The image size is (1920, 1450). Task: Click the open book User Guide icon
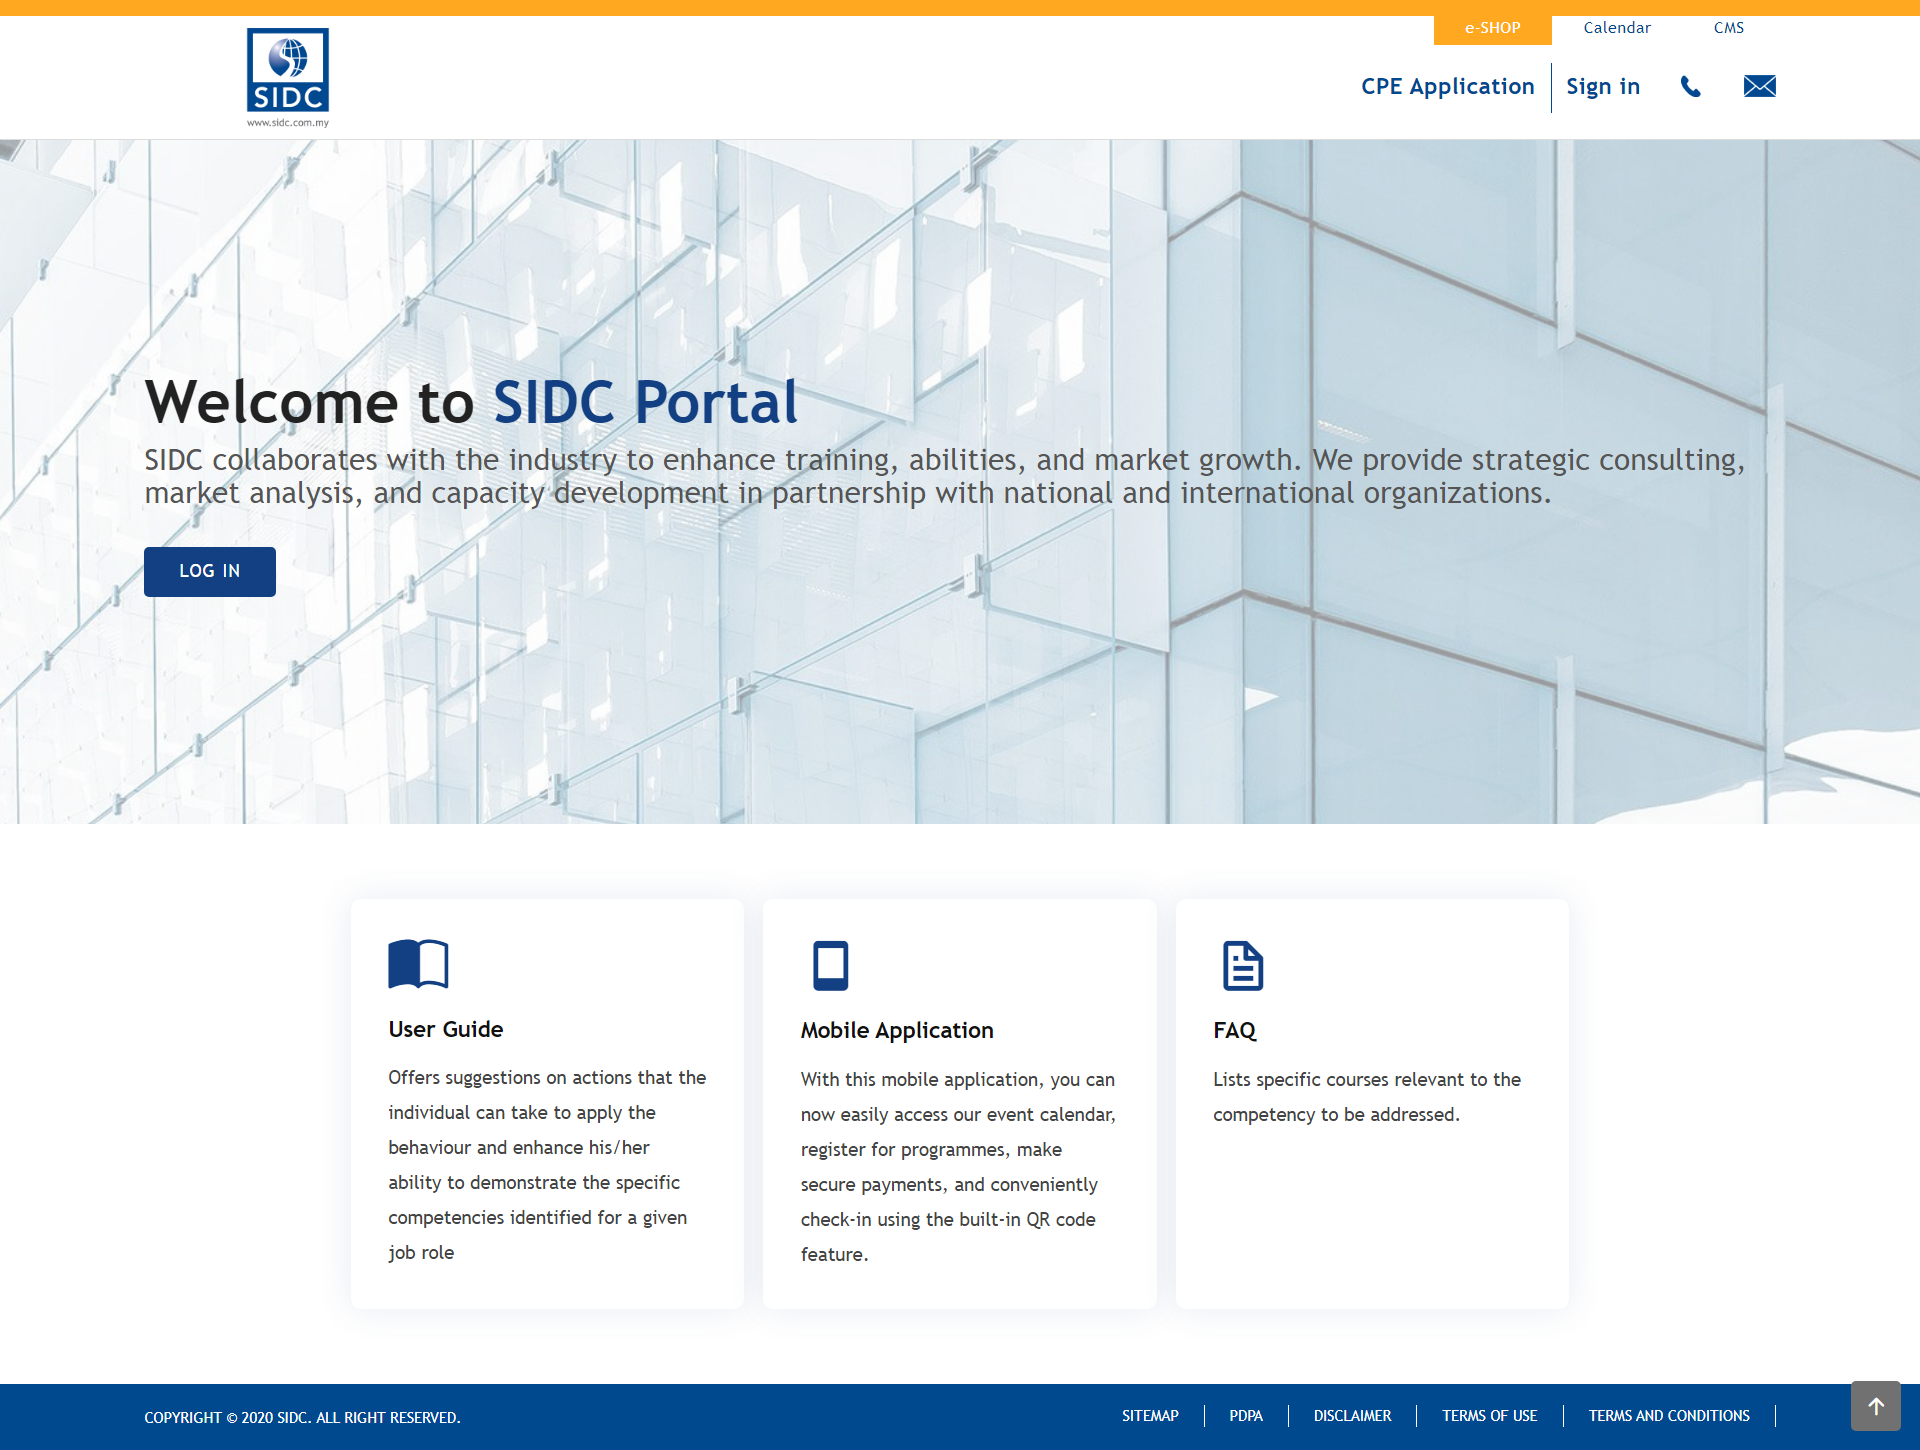[418, 964]
